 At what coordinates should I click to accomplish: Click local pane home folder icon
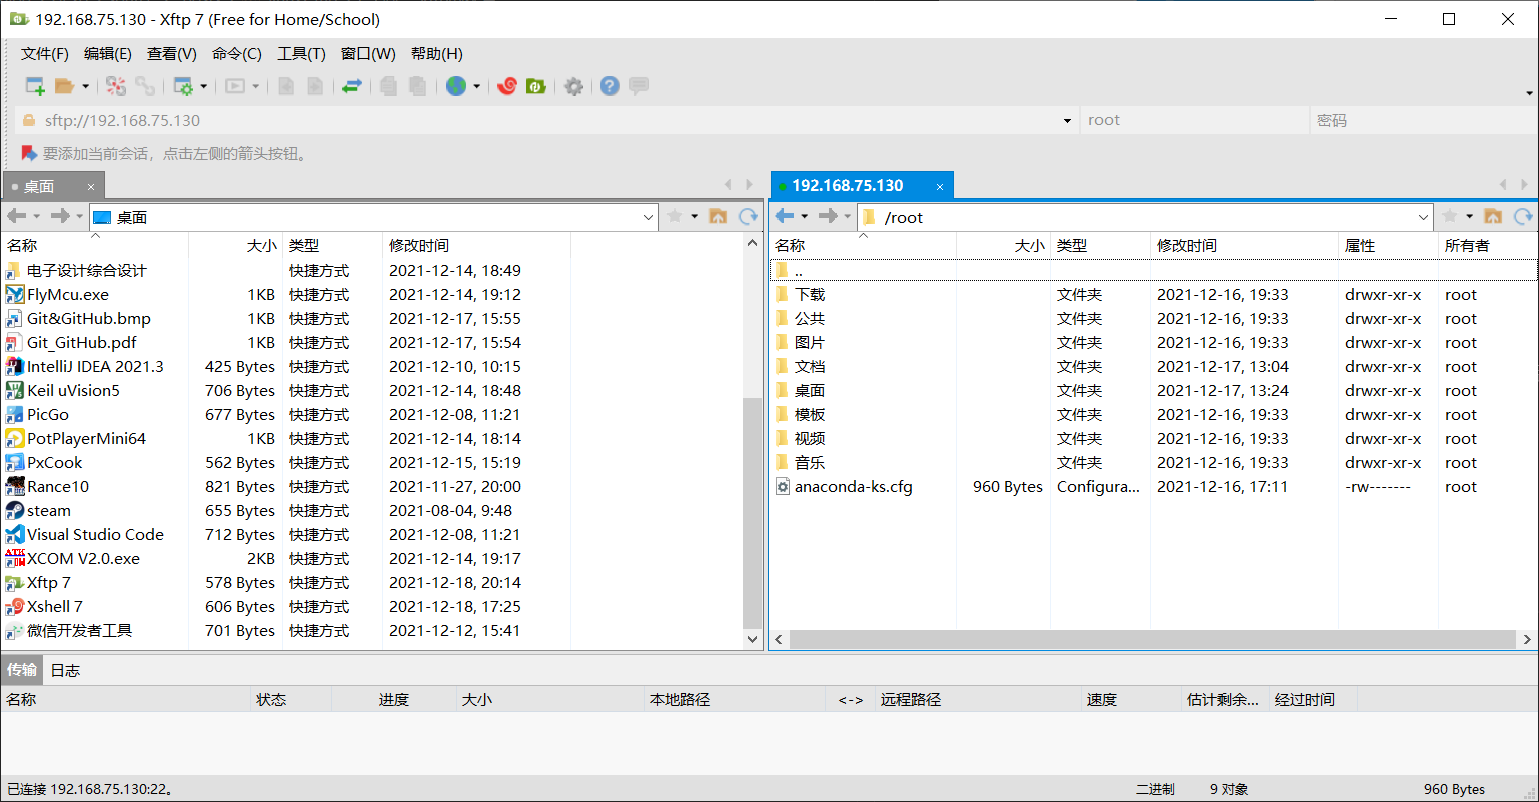click(x=718, y=216)
